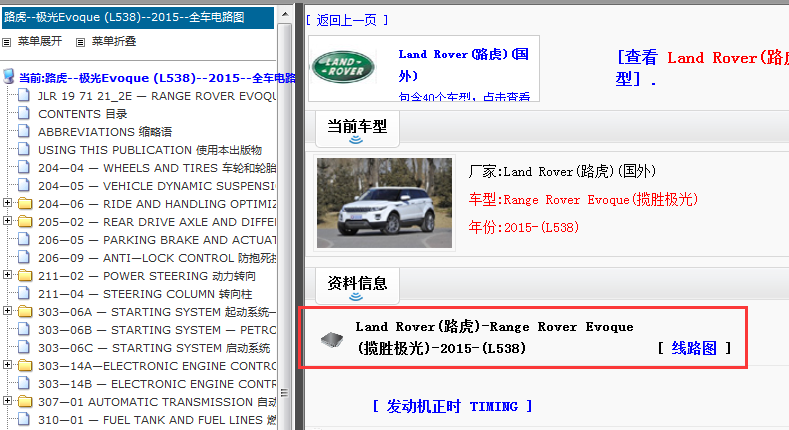789x430 pixels.
Task: Click the 查看 Land Rover 车型 link
Action: pos(702,68)
